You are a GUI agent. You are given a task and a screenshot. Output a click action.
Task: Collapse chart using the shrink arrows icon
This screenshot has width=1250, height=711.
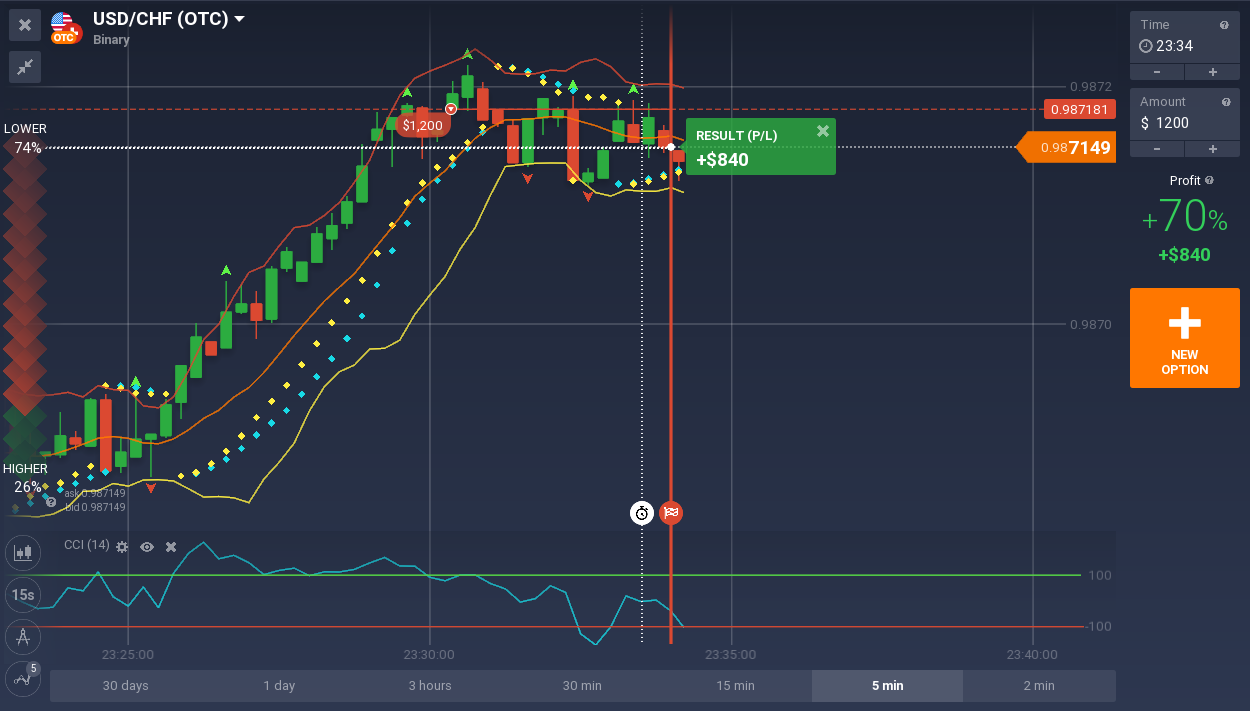[25, 67]
